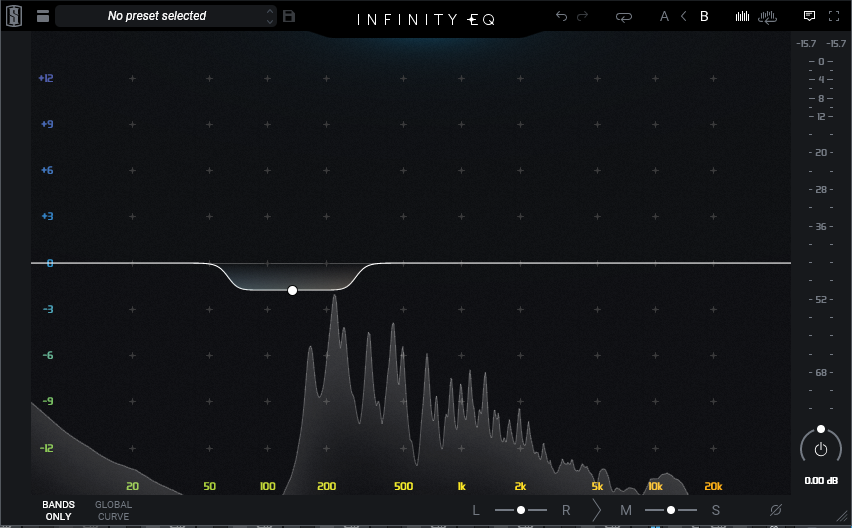This screenshot has width=852, height=528.
Task: Switch to the B setting
Action: click(x=704, y=16)
